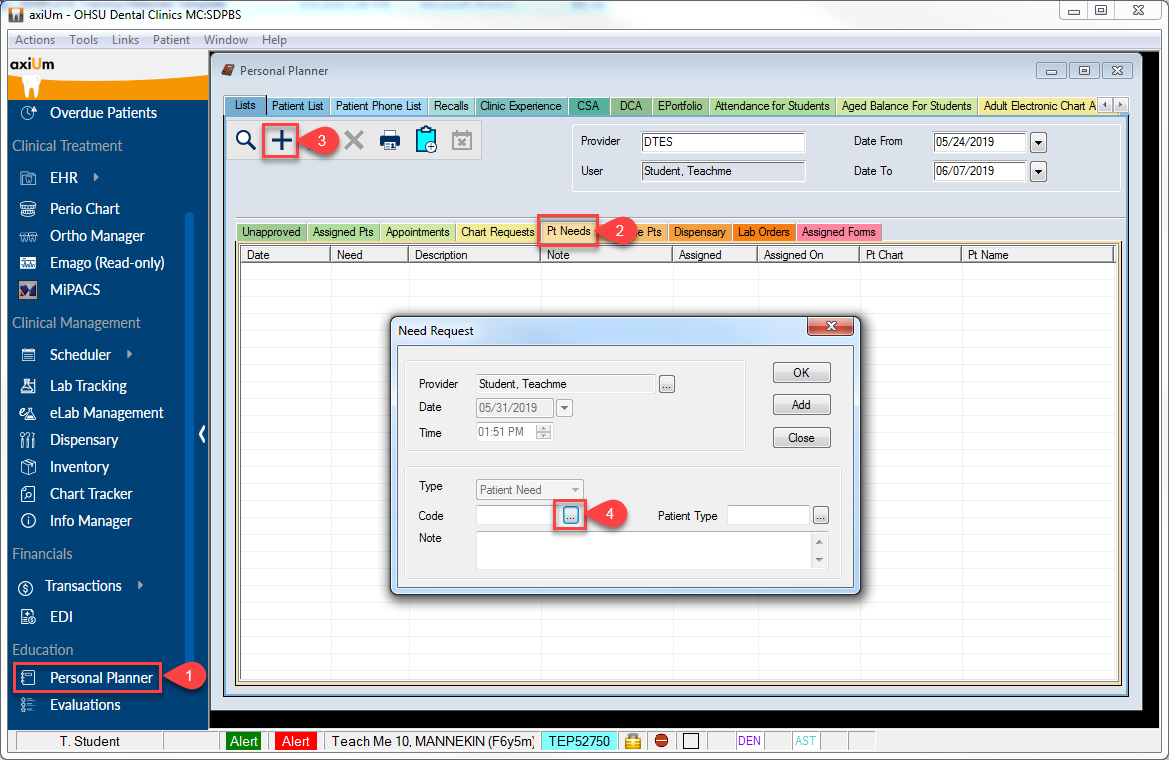Viewport: 1169px width, 760px height.
Task: Open the Links menu
Action: tap(125, 40)
